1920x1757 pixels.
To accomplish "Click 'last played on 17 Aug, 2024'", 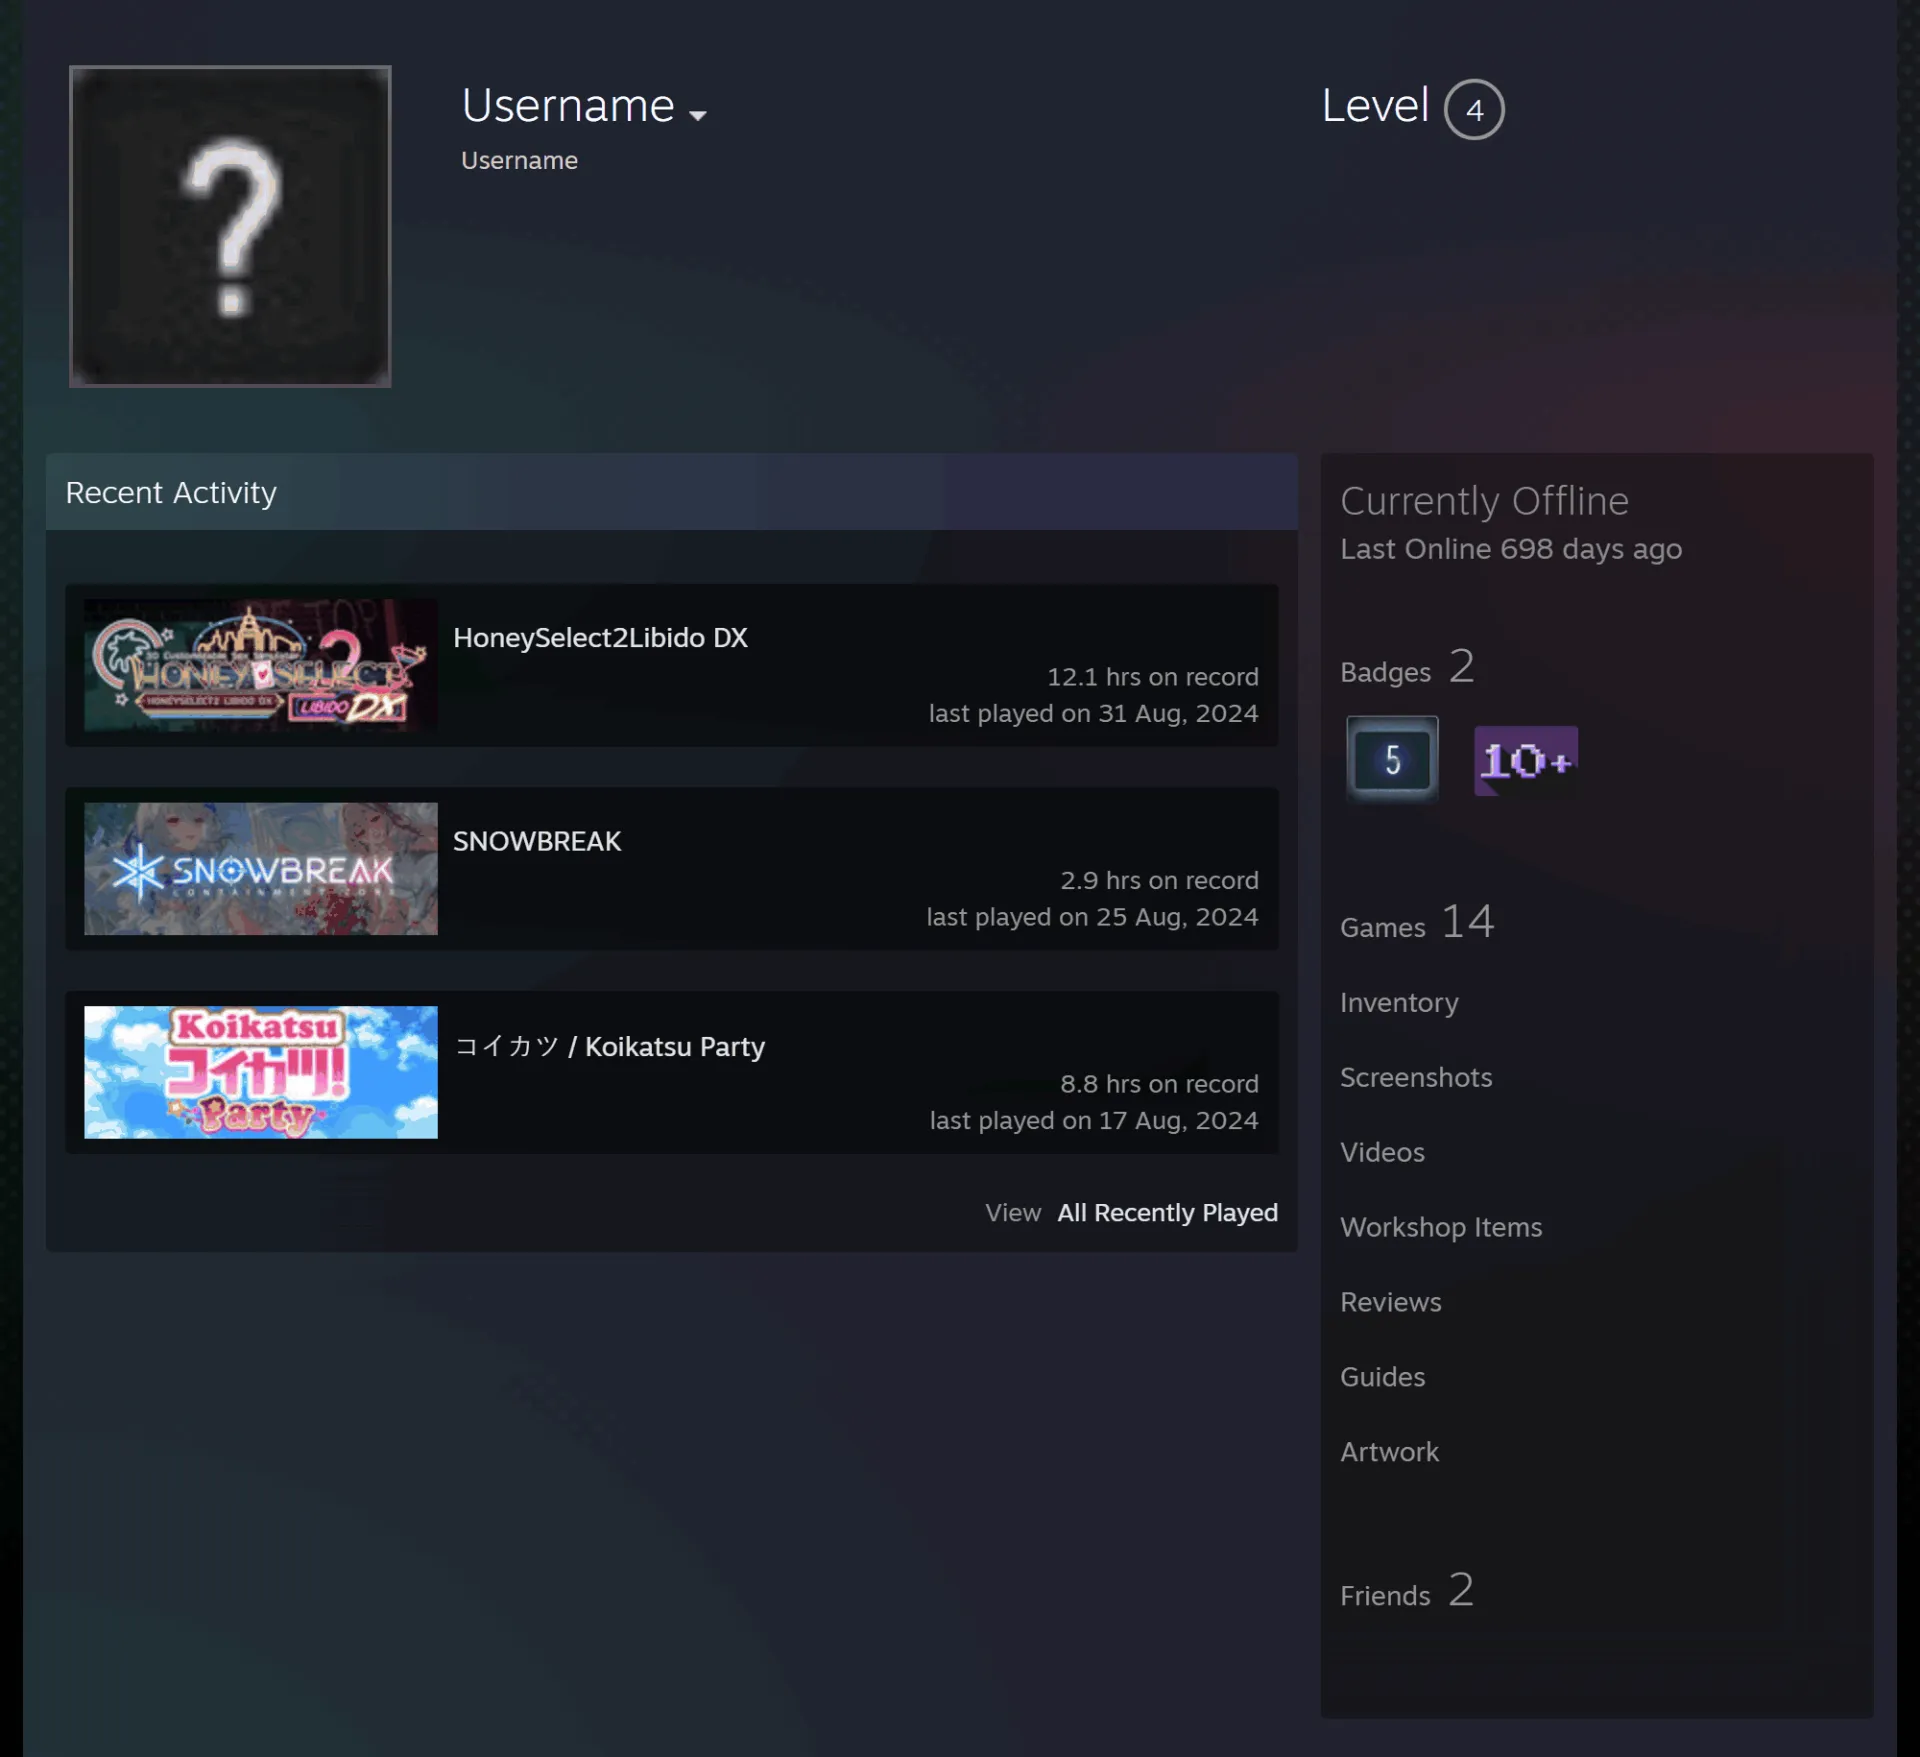I will [x=1094, y=1121].
